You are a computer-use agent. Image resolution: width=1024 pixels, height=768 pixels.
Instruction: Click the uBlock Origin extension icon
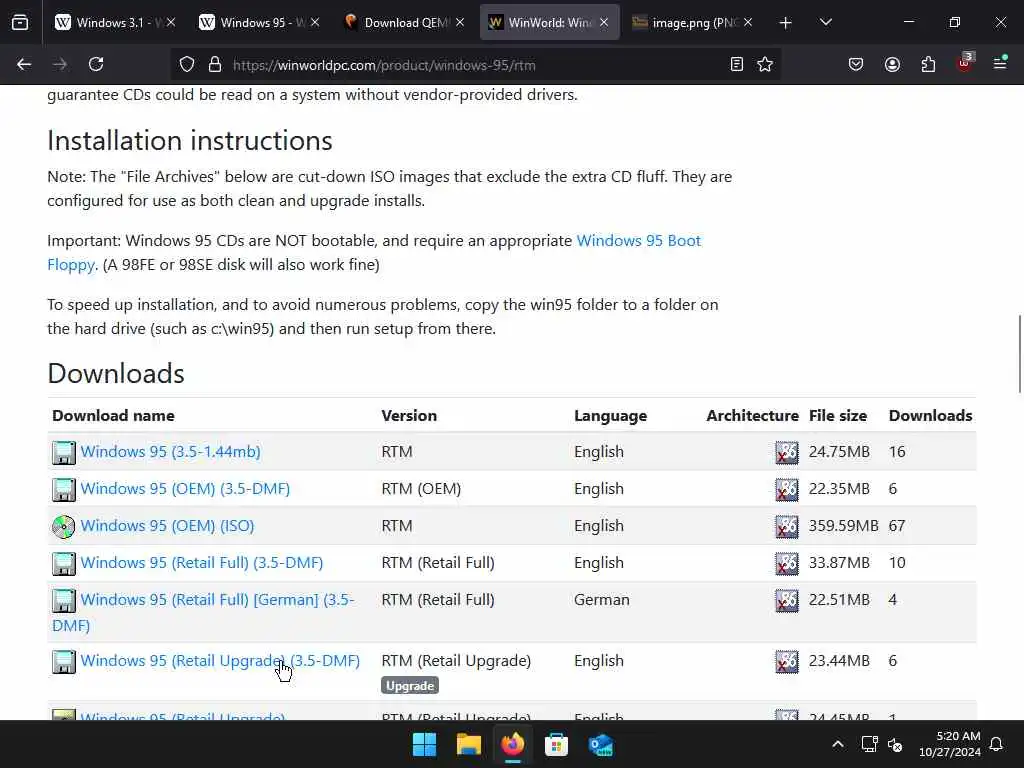coord(965,63)
